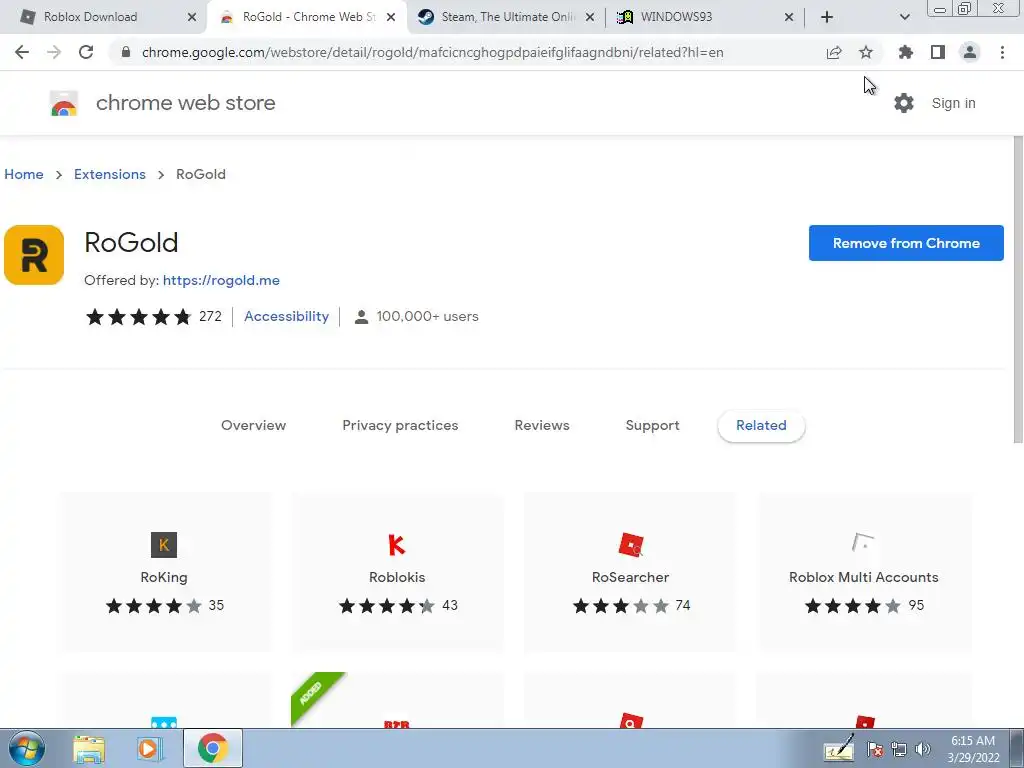Reload the page with the refresh icon
1024x768 pixels.
click(86, 52)
